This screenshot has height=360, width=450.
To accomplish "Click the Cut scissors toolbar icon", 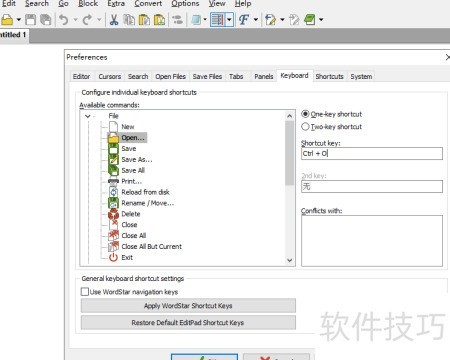I will (114, 20).
